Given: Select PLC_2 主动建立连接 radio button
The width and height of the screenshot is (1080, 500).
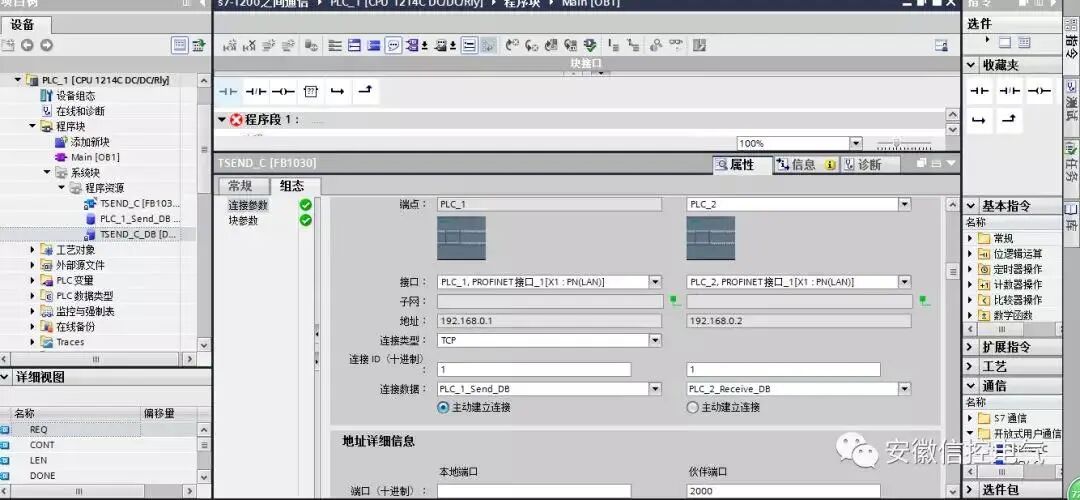Looking at the screenshot, I should [x=693, y=407].
